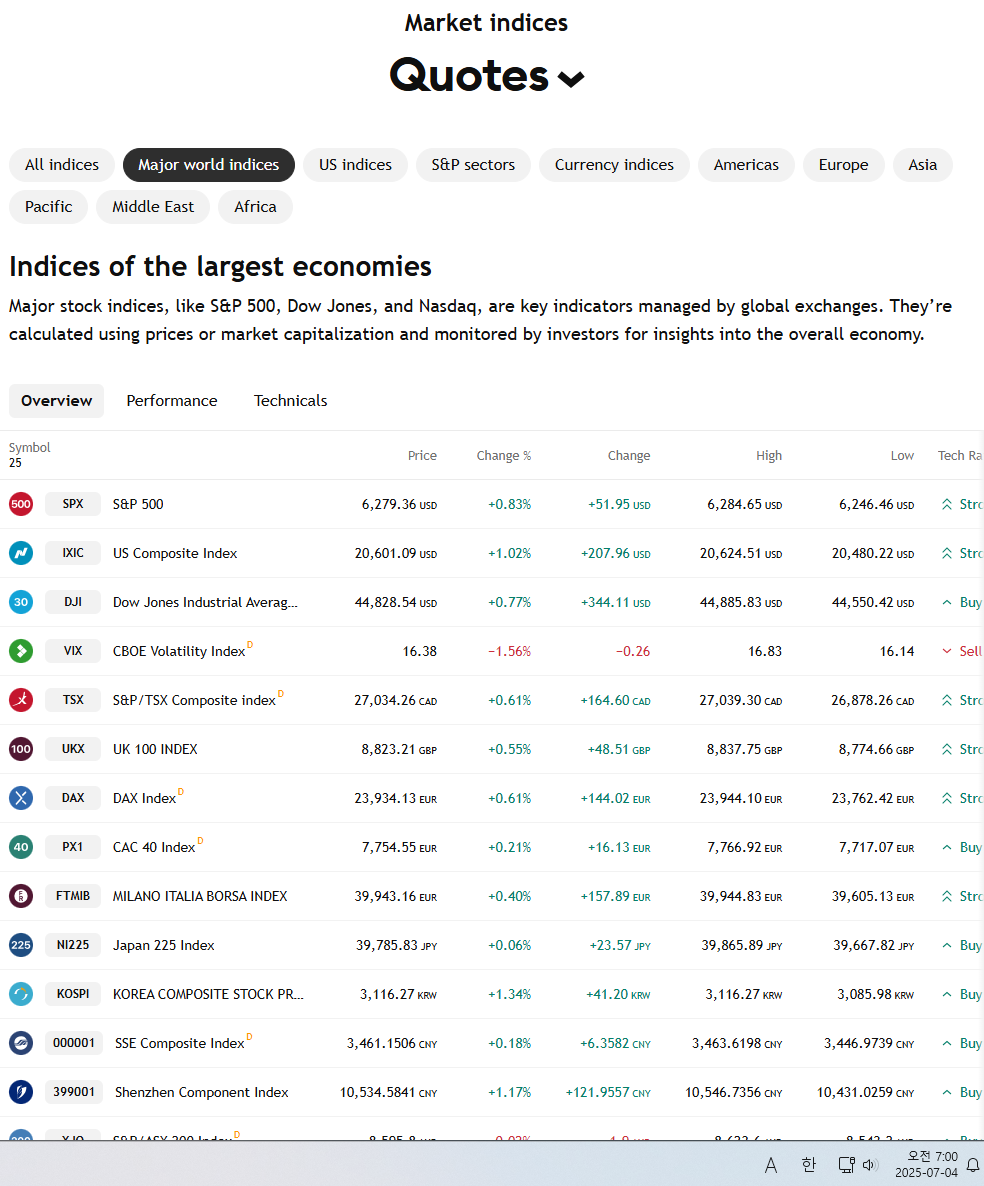Open the Quotes dropdown chevron
The image size is (984, 1186).
click(x=571, y=79)
